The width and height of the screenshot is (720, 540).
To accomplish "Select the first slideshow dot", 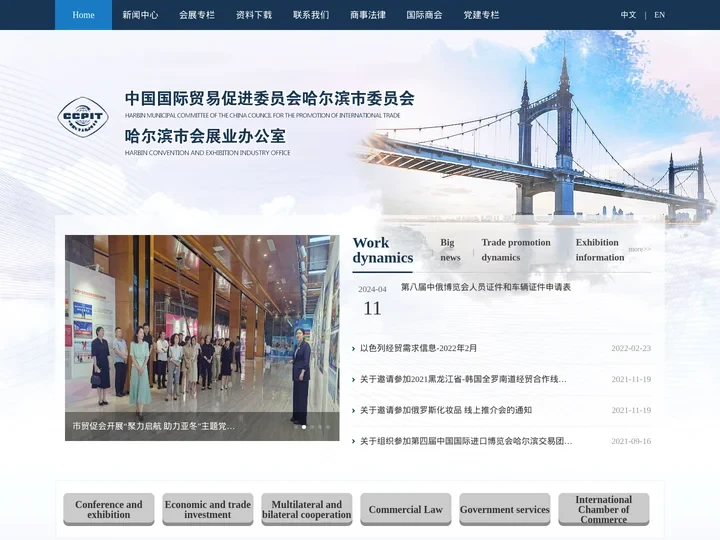I will [x=296, y=427].
